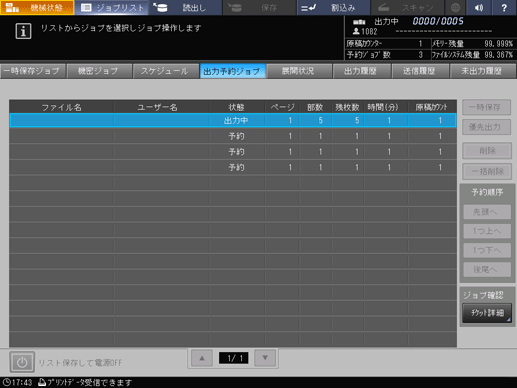Select the second 予約 job row

click(x=233, y=152)
